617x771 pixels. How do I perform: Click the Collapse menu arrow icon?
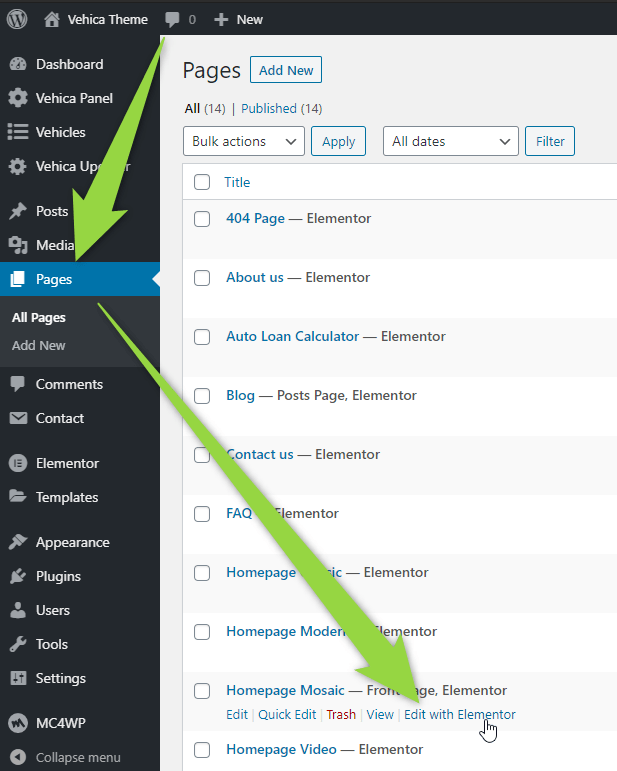(x=18, y=757)
